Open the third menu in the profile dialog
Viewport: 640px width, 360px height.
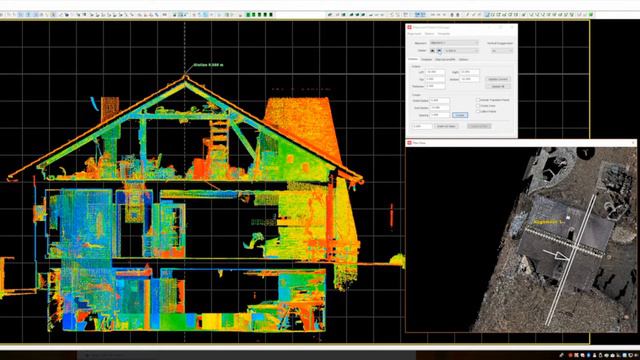click(x=444, y=33)
